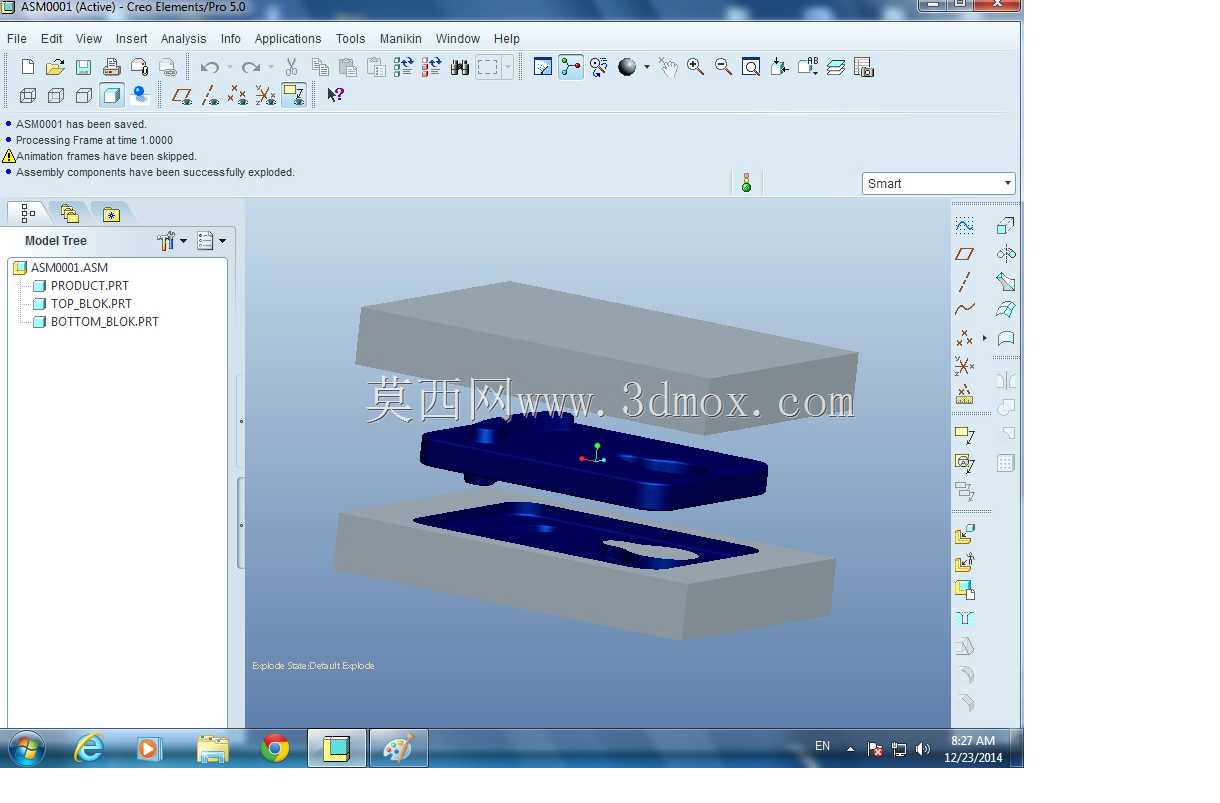
Task: Insert a datum axis from right toolbar
Action: click(x=964, y=282)
